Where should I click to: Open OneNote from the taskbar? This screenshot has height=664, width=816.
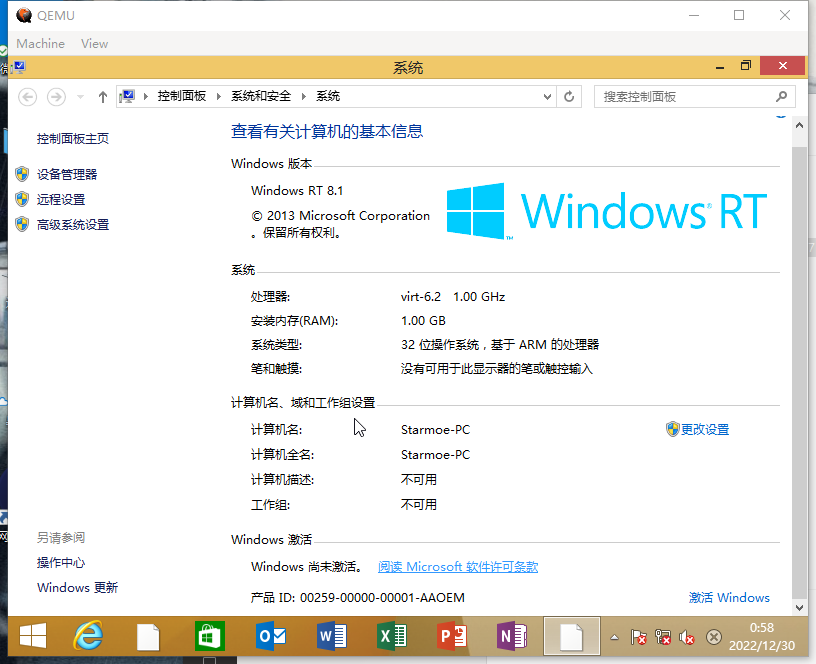[x=513, y=636]
